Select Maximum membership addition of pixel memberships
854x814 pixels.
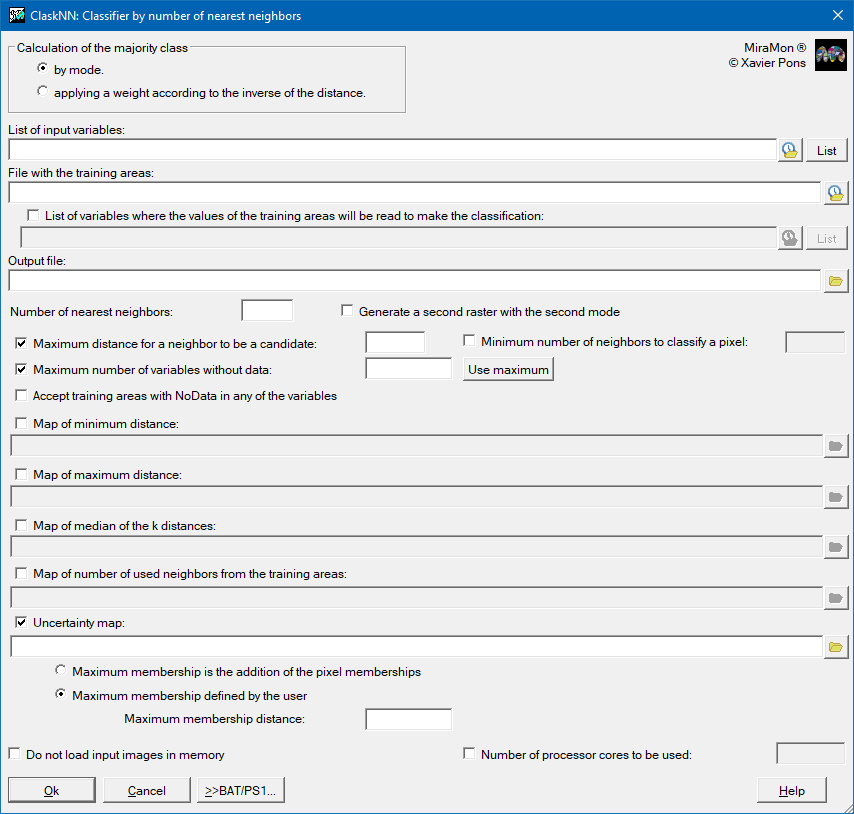pos(61,671)
